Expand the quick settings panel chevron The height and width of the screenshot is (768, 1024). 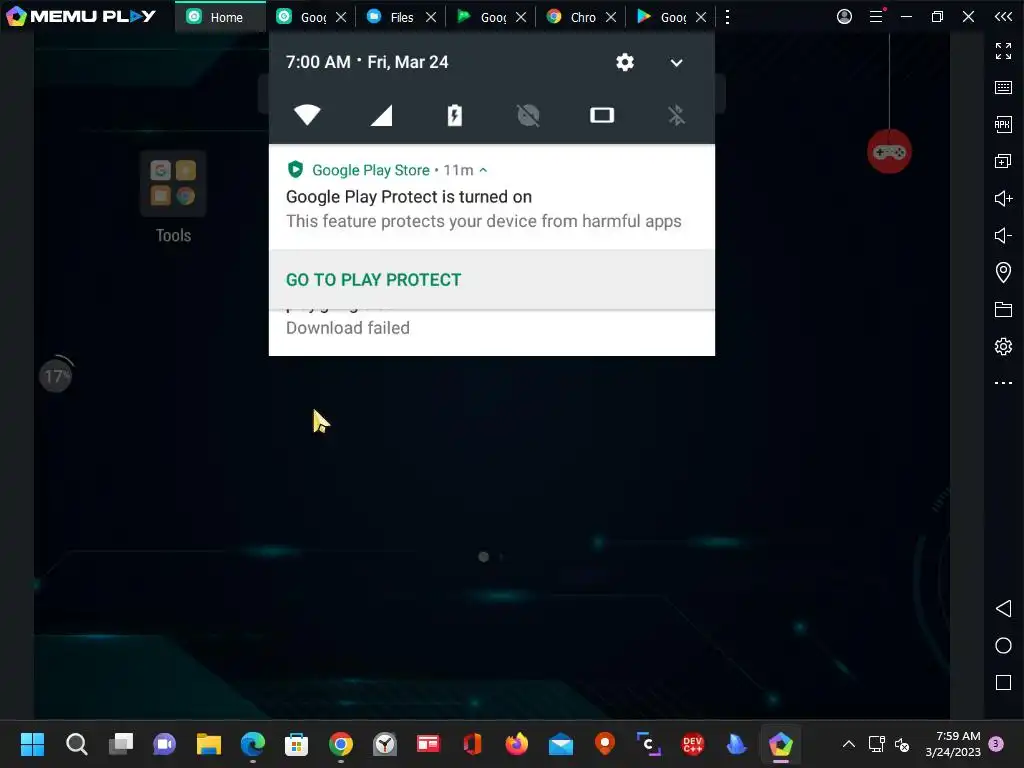[677, 63]
